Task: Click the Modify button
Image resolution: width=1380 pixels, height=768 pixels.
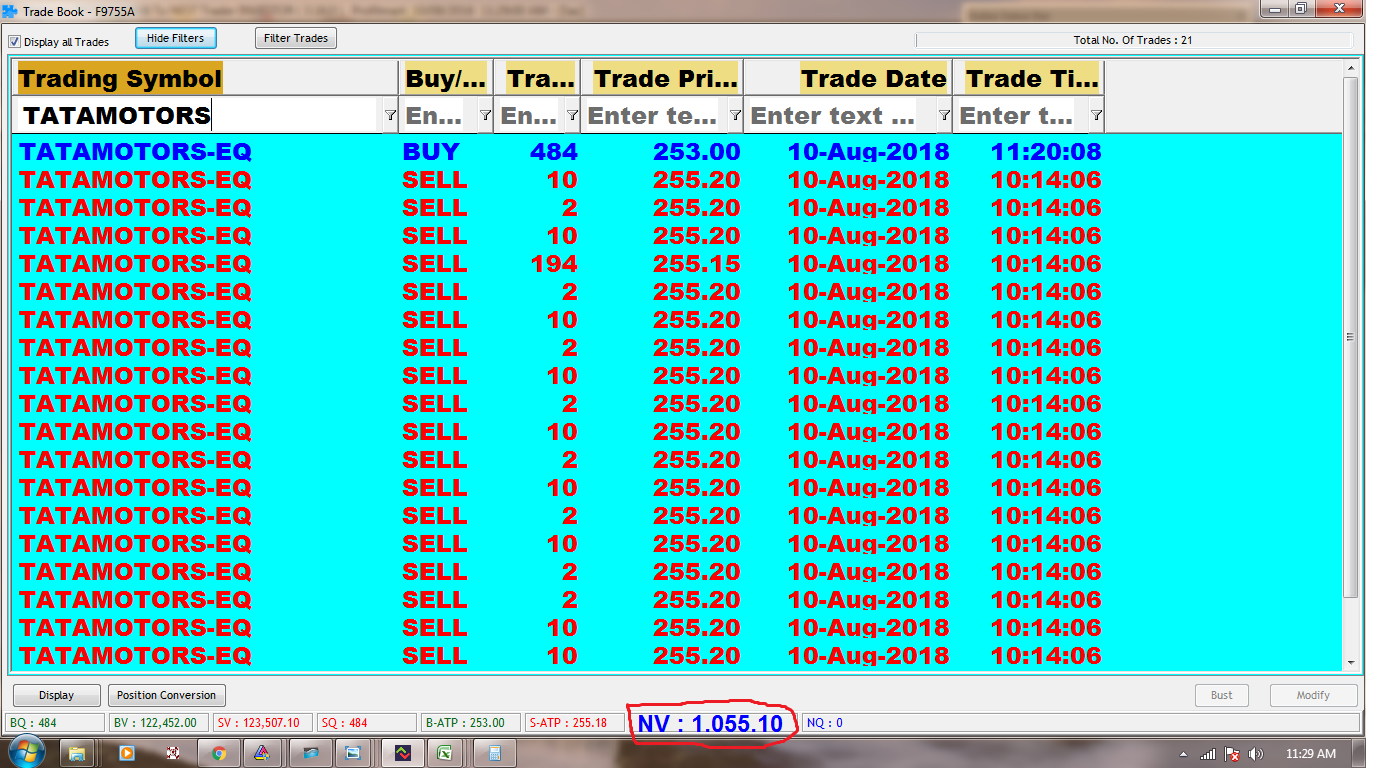Action: [x=1313, y=695]
